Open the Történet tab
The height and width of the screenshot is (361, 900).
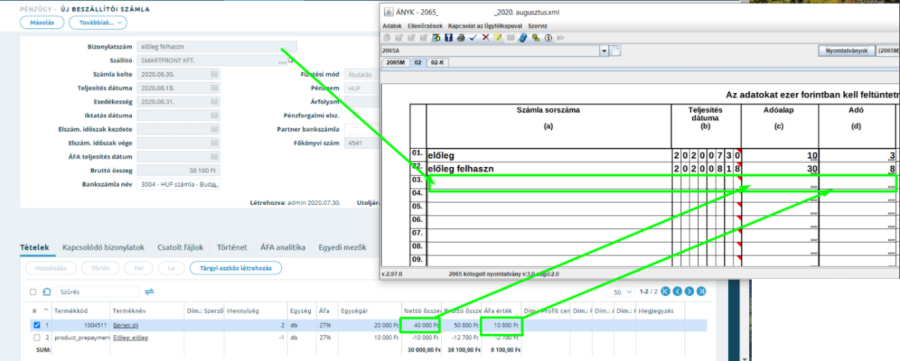tap(232, 247)
